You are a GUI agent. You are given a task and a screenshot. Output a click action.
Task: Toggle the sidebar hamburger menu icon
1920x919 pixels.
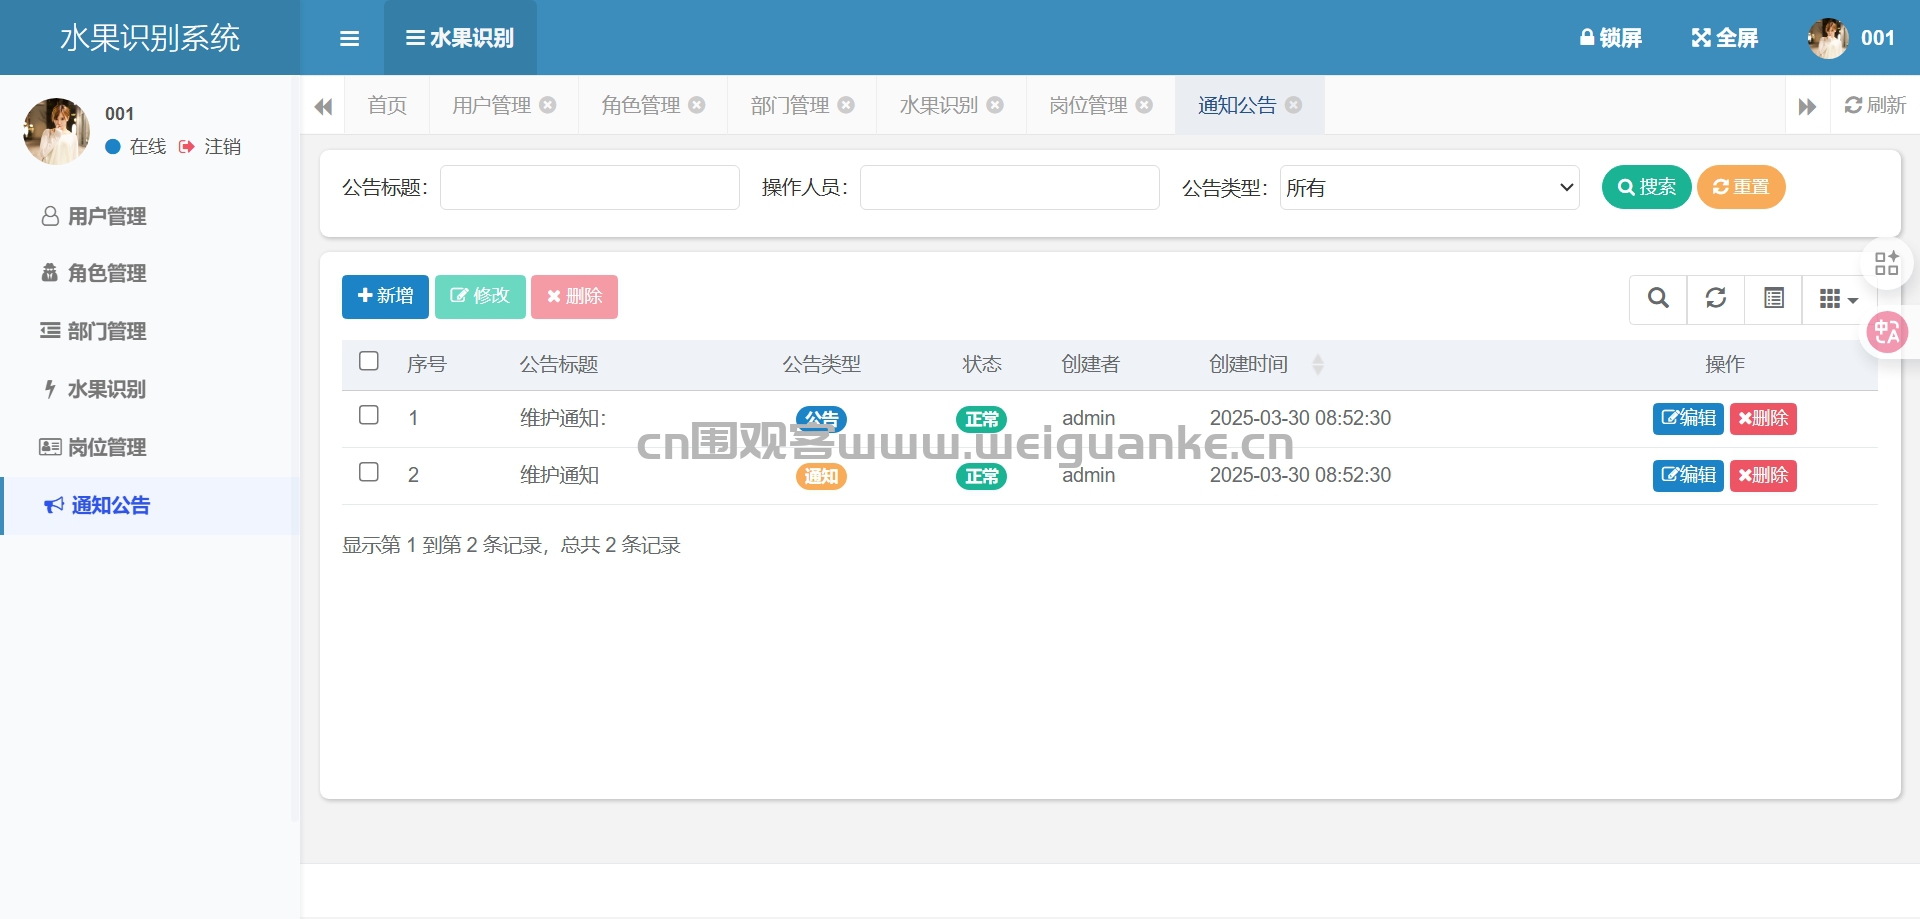349,38
